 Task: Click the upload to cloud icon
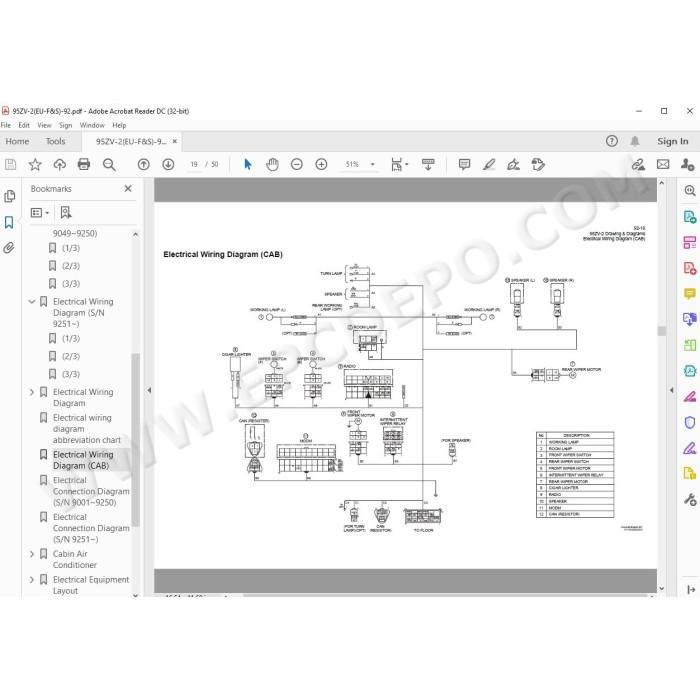pos(59,165)
